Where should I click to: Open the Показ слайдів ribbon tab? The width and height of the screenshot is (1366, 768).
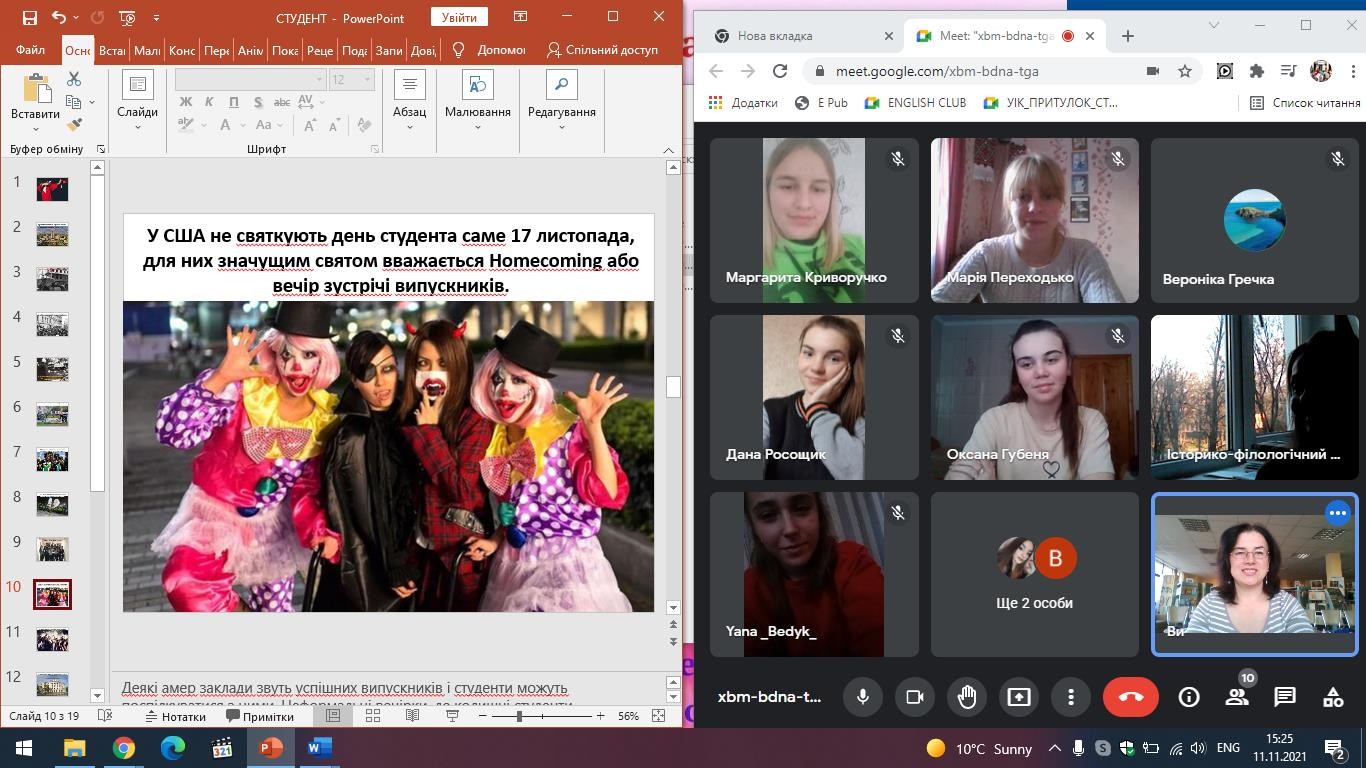(285, 50)
